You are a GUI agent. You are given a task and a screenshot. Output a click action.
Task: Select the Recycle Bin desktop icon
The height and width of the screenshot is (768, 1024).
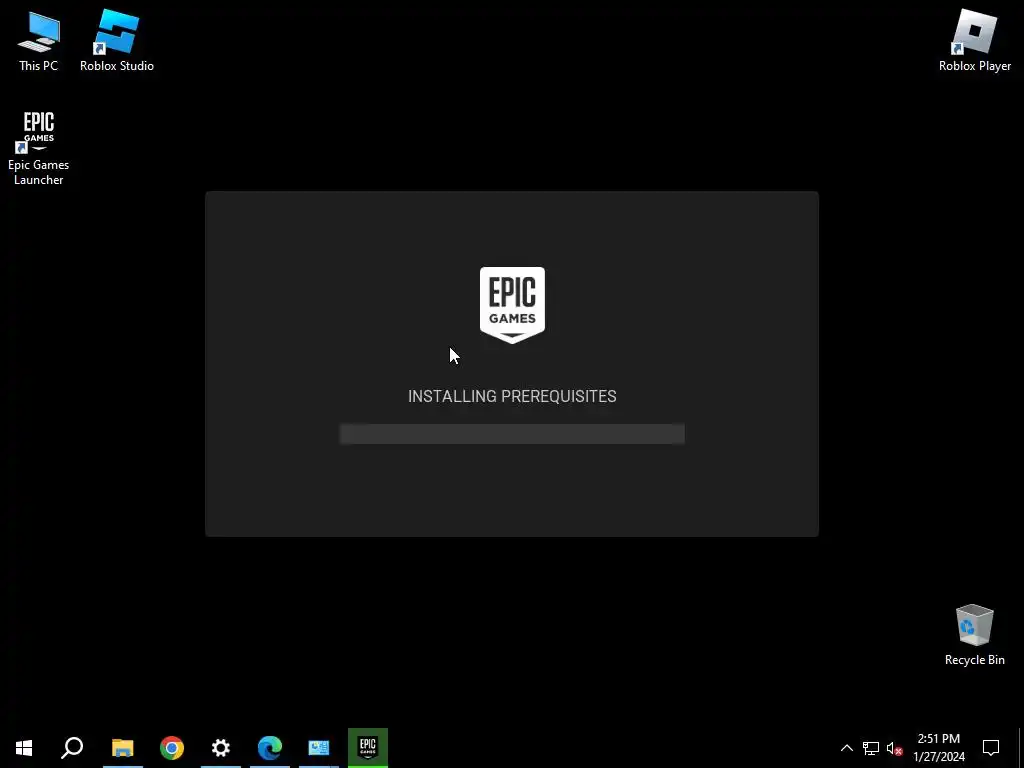coord(974,635)
